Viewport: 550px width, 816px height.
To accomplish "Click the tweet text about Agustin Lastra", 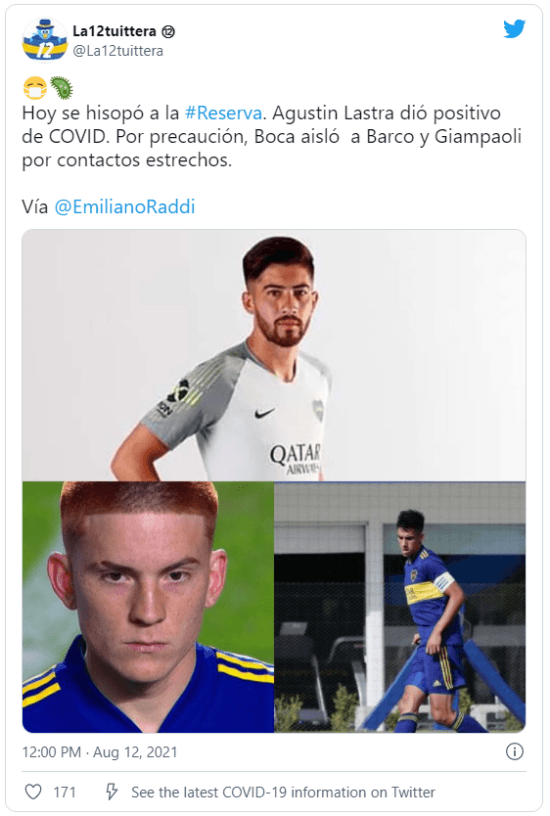I will pyautogui.click(x=272, y=136).
